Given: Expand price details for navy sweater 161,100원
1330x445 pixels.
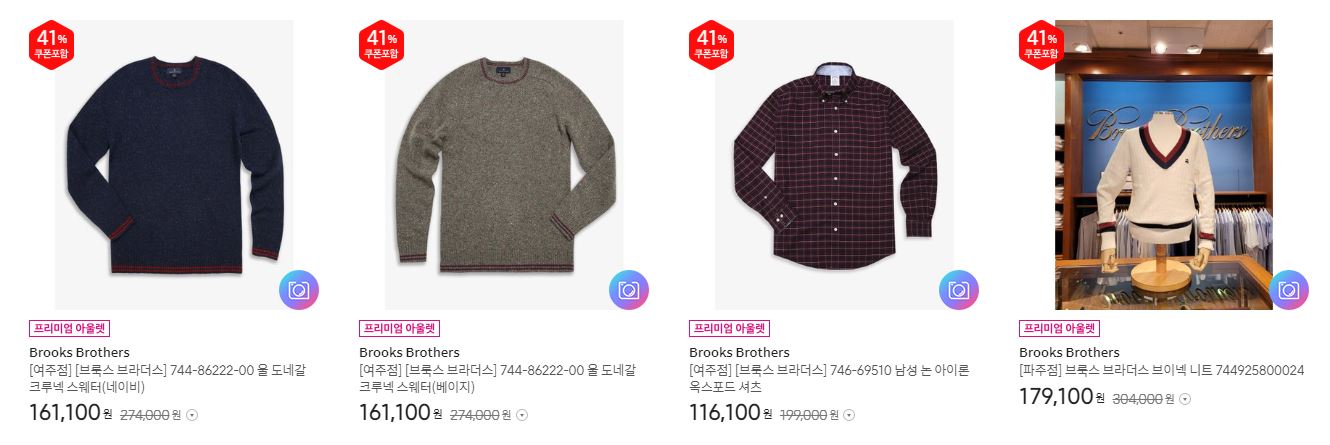Looking at the screenshot, I should (x=193, y=415).
